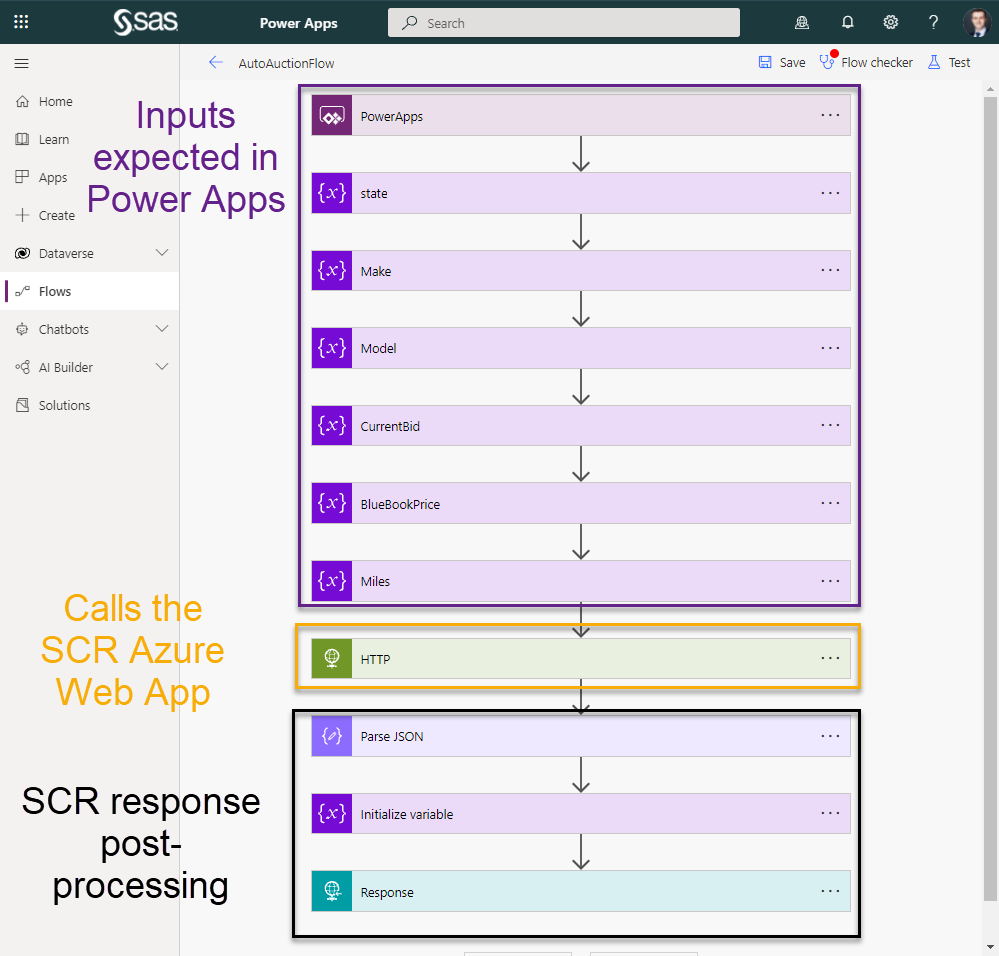Open the user profile avatar
The image size is (999, 956).
(977, 23)
